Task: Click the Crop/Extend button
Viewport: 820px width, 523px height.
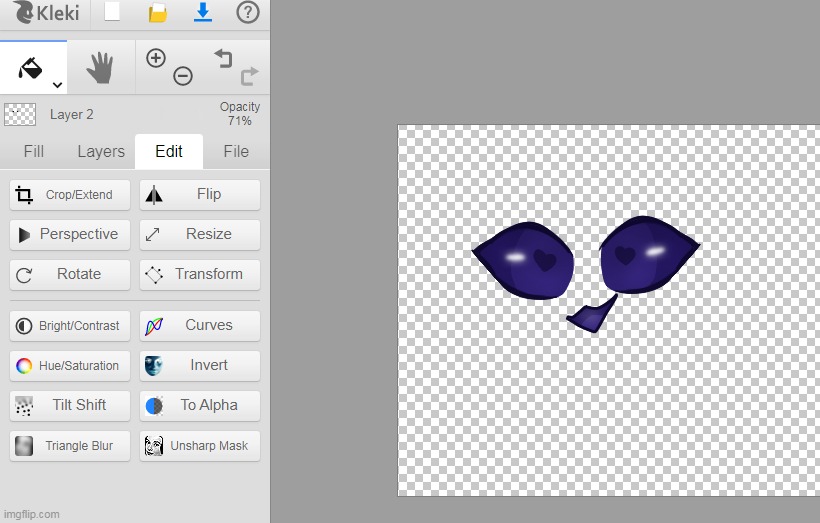Action: pos(70,195)
